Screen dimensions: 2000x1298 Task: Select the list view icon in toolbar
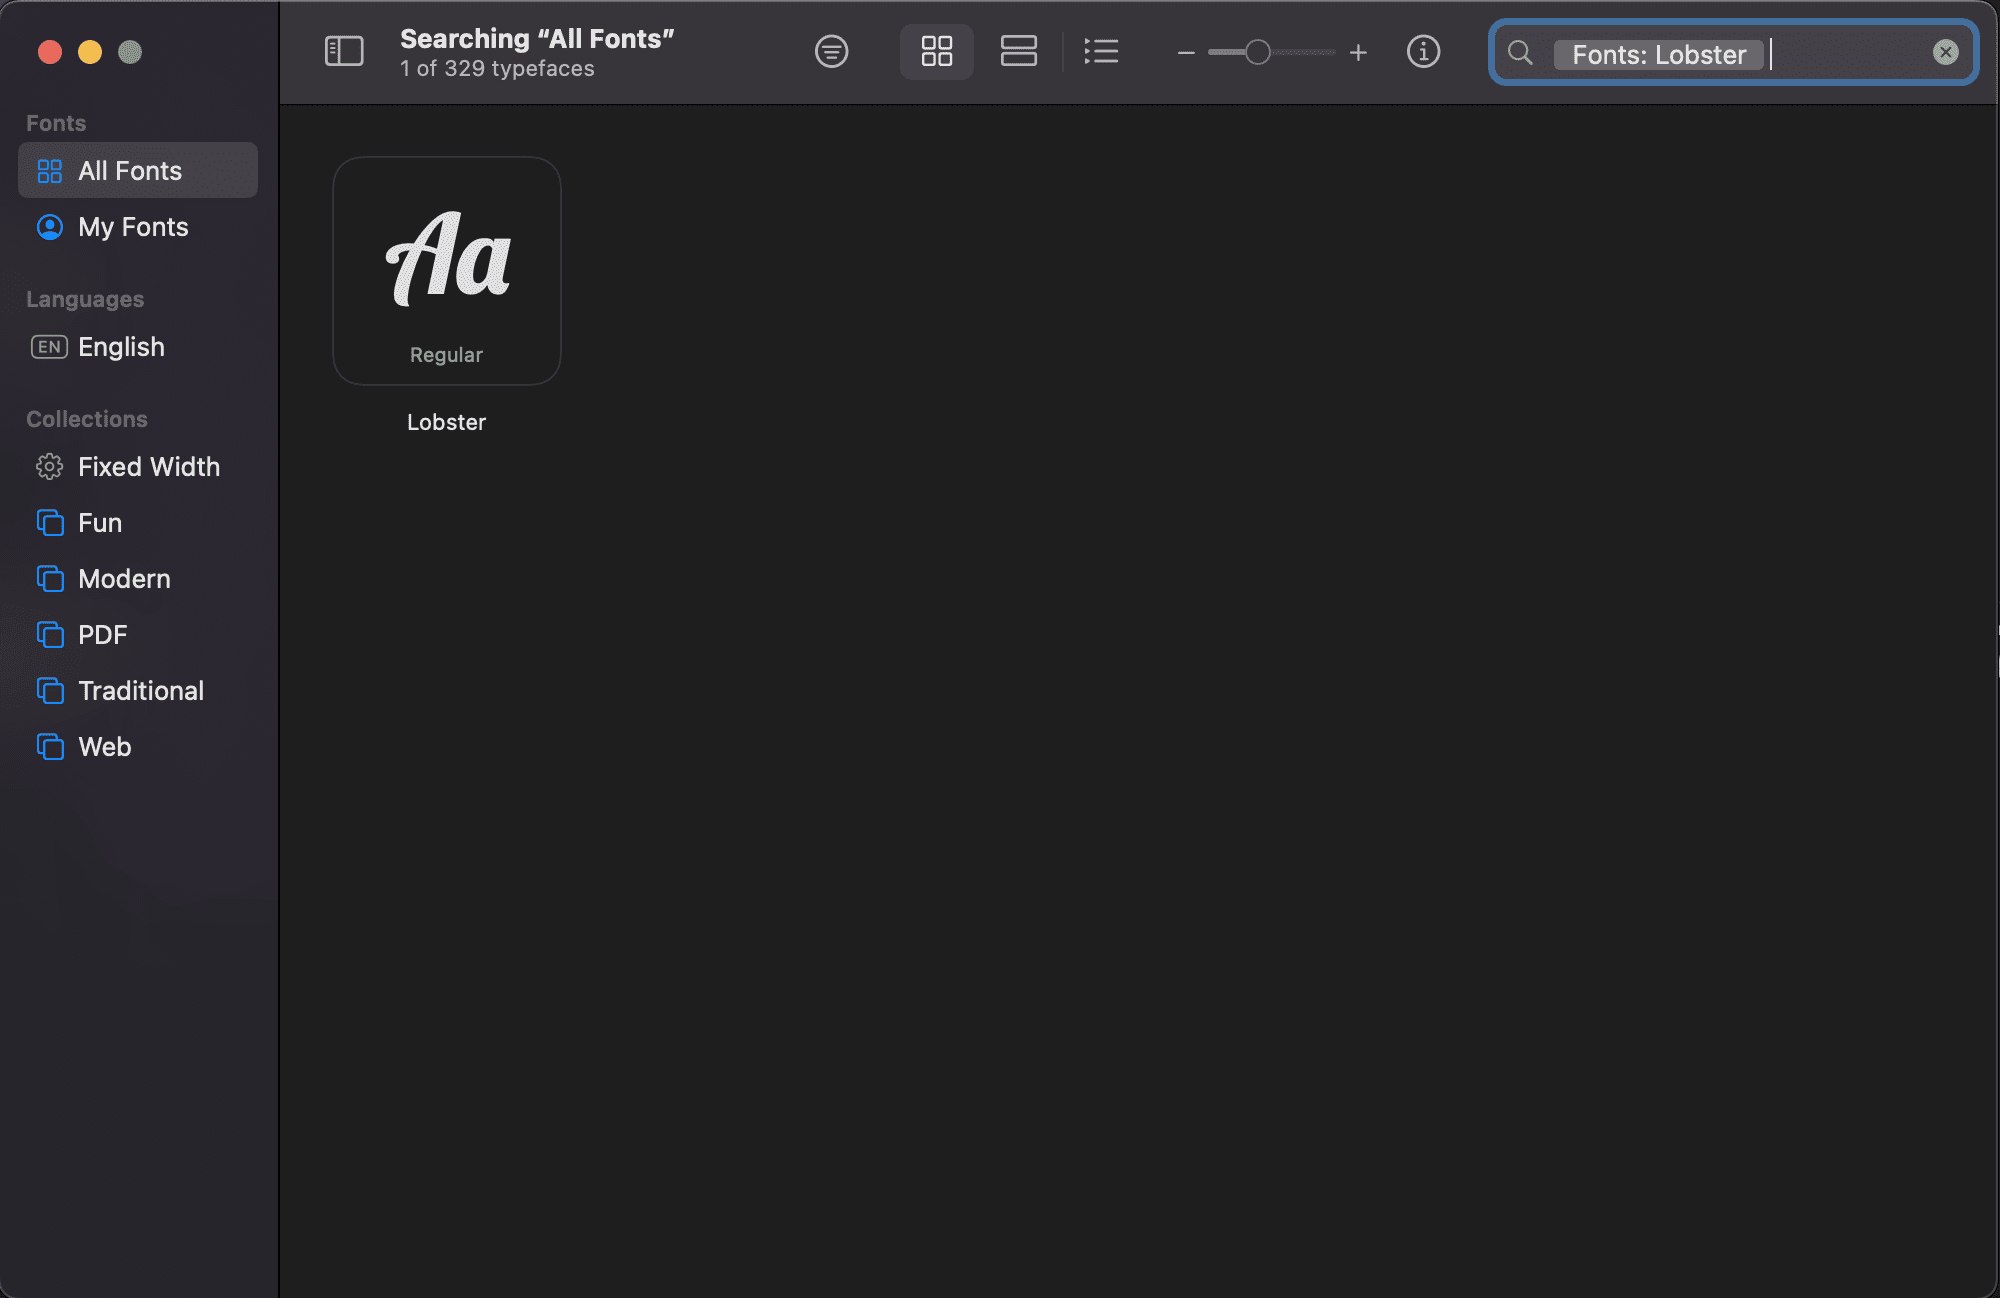(x=1101, y=51)
